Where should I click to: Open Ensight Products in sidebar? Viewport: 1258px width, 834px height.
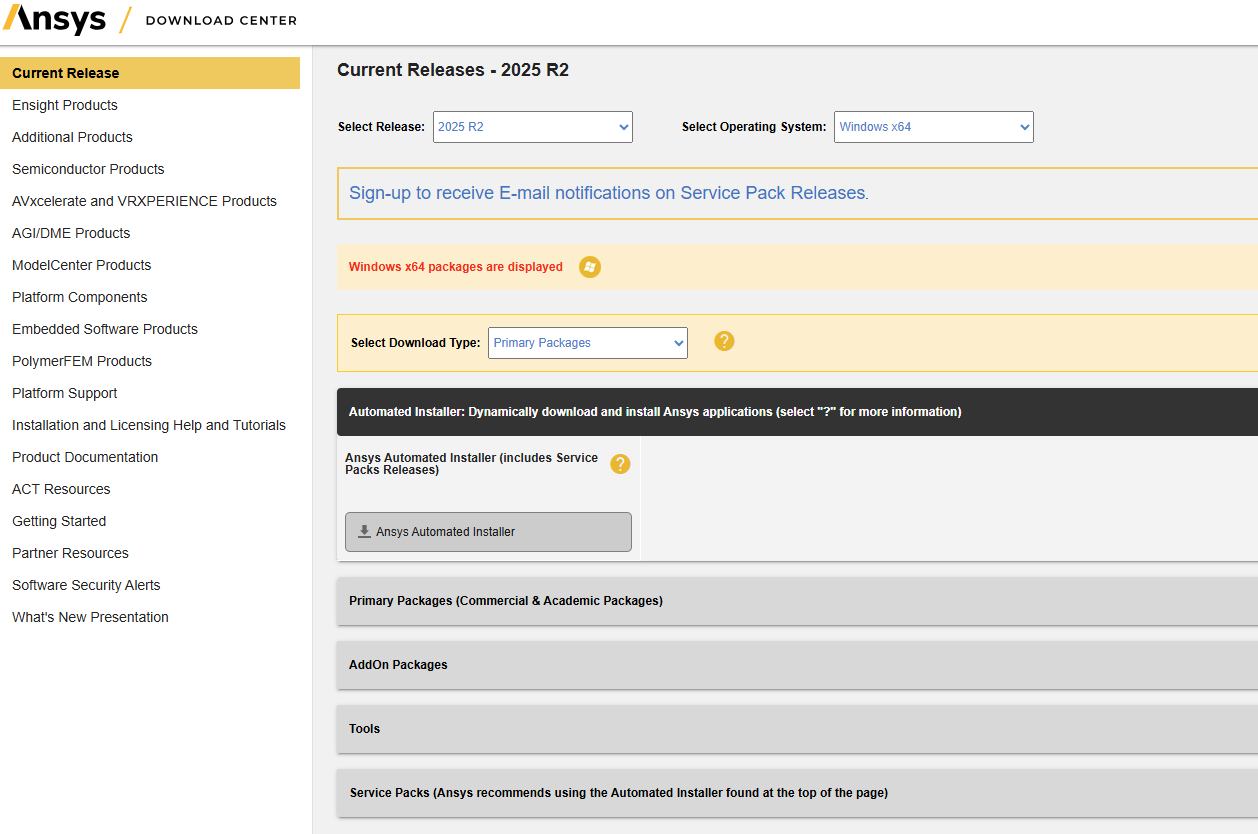[x=65, y=105]
